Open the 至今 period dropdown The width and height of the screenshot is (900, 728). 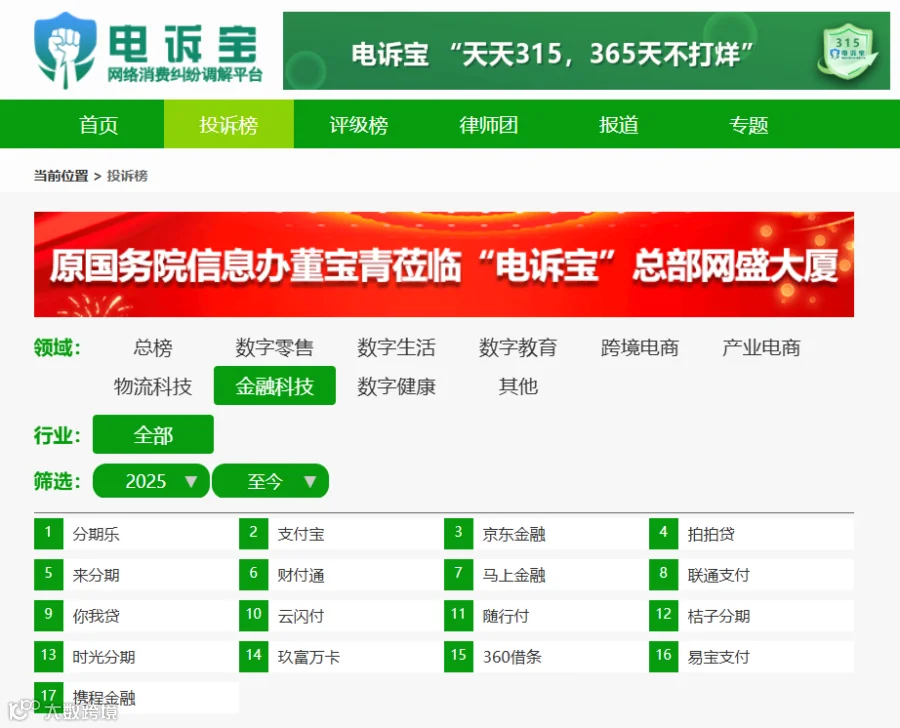pos(270,481)
